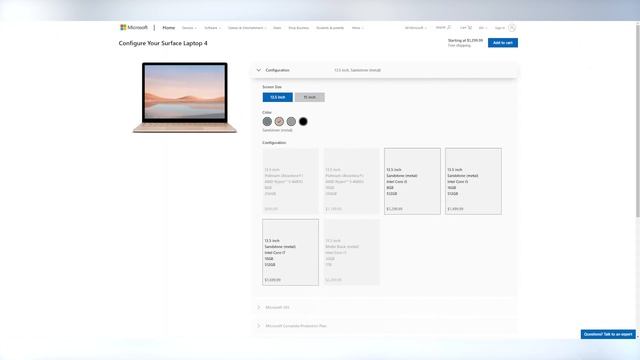Open the Devices dropdown menu

tap(189, 28)
